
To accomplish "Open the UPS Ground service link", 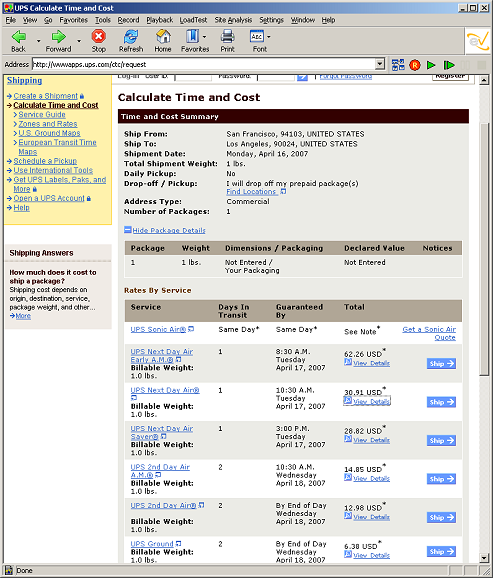I will tap(152, 544).
